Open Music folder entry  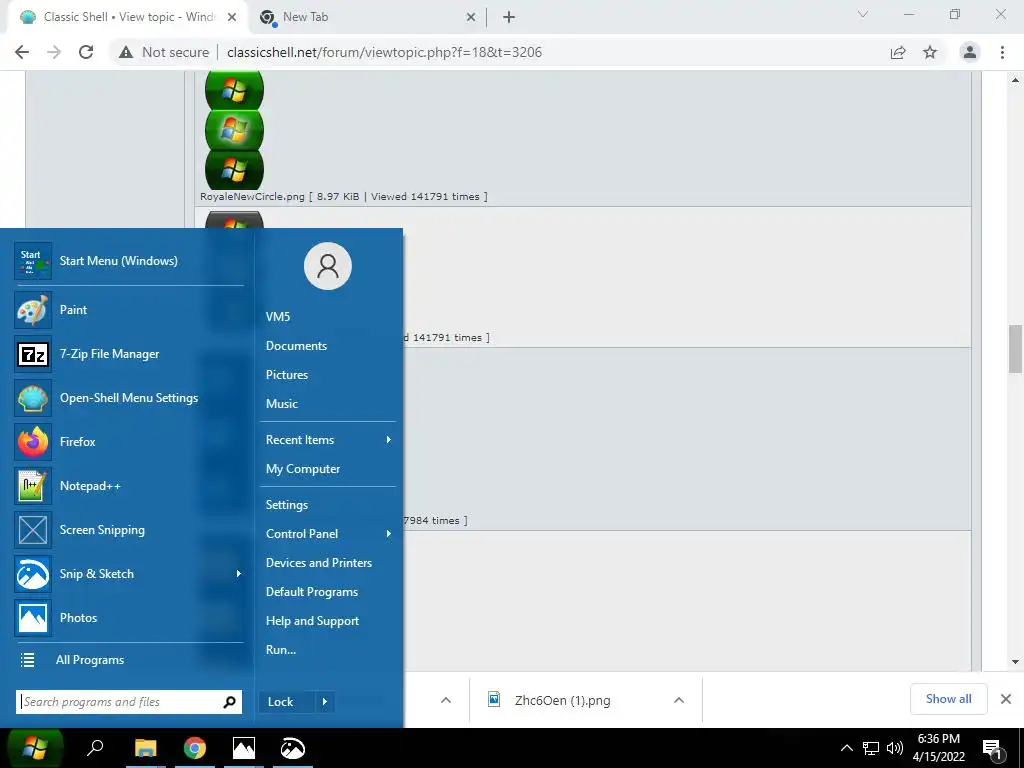[x=281, y=404]
